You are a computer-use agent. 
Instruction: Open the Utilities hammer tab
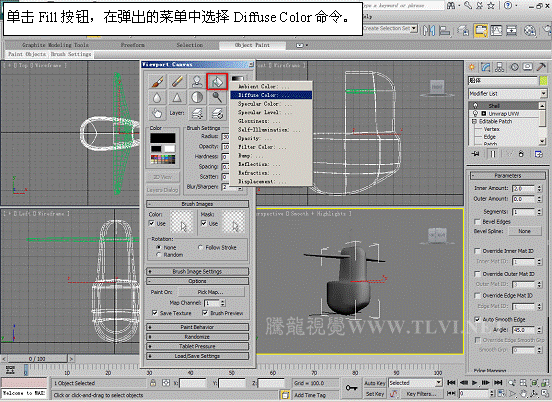point(541,67)
